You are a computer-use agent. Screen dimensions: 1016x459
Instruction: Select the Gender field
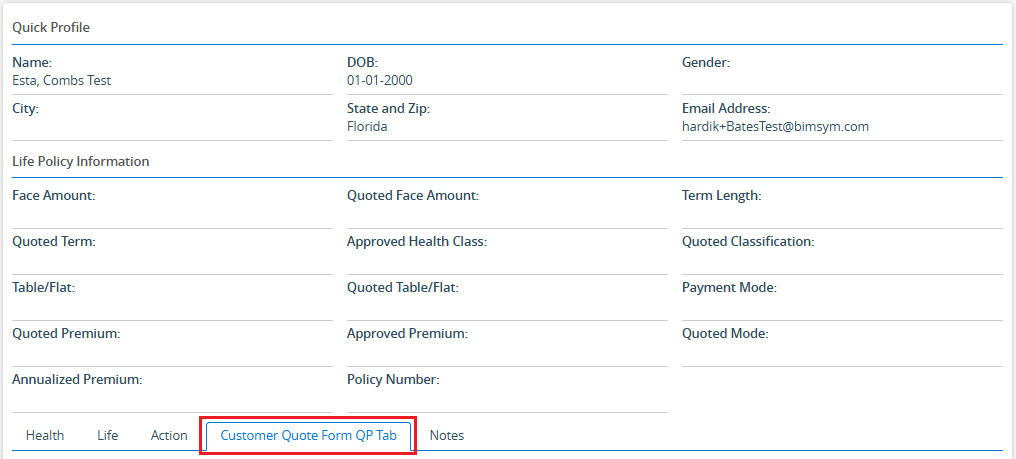click(841, 71)
